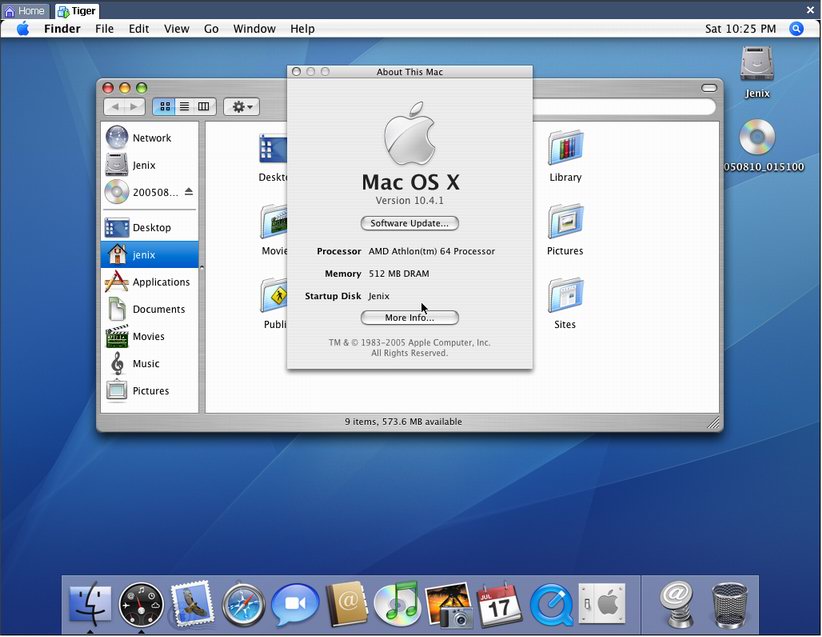Click AMD Athlon(tm) 64 Processor text

point(431,251)
